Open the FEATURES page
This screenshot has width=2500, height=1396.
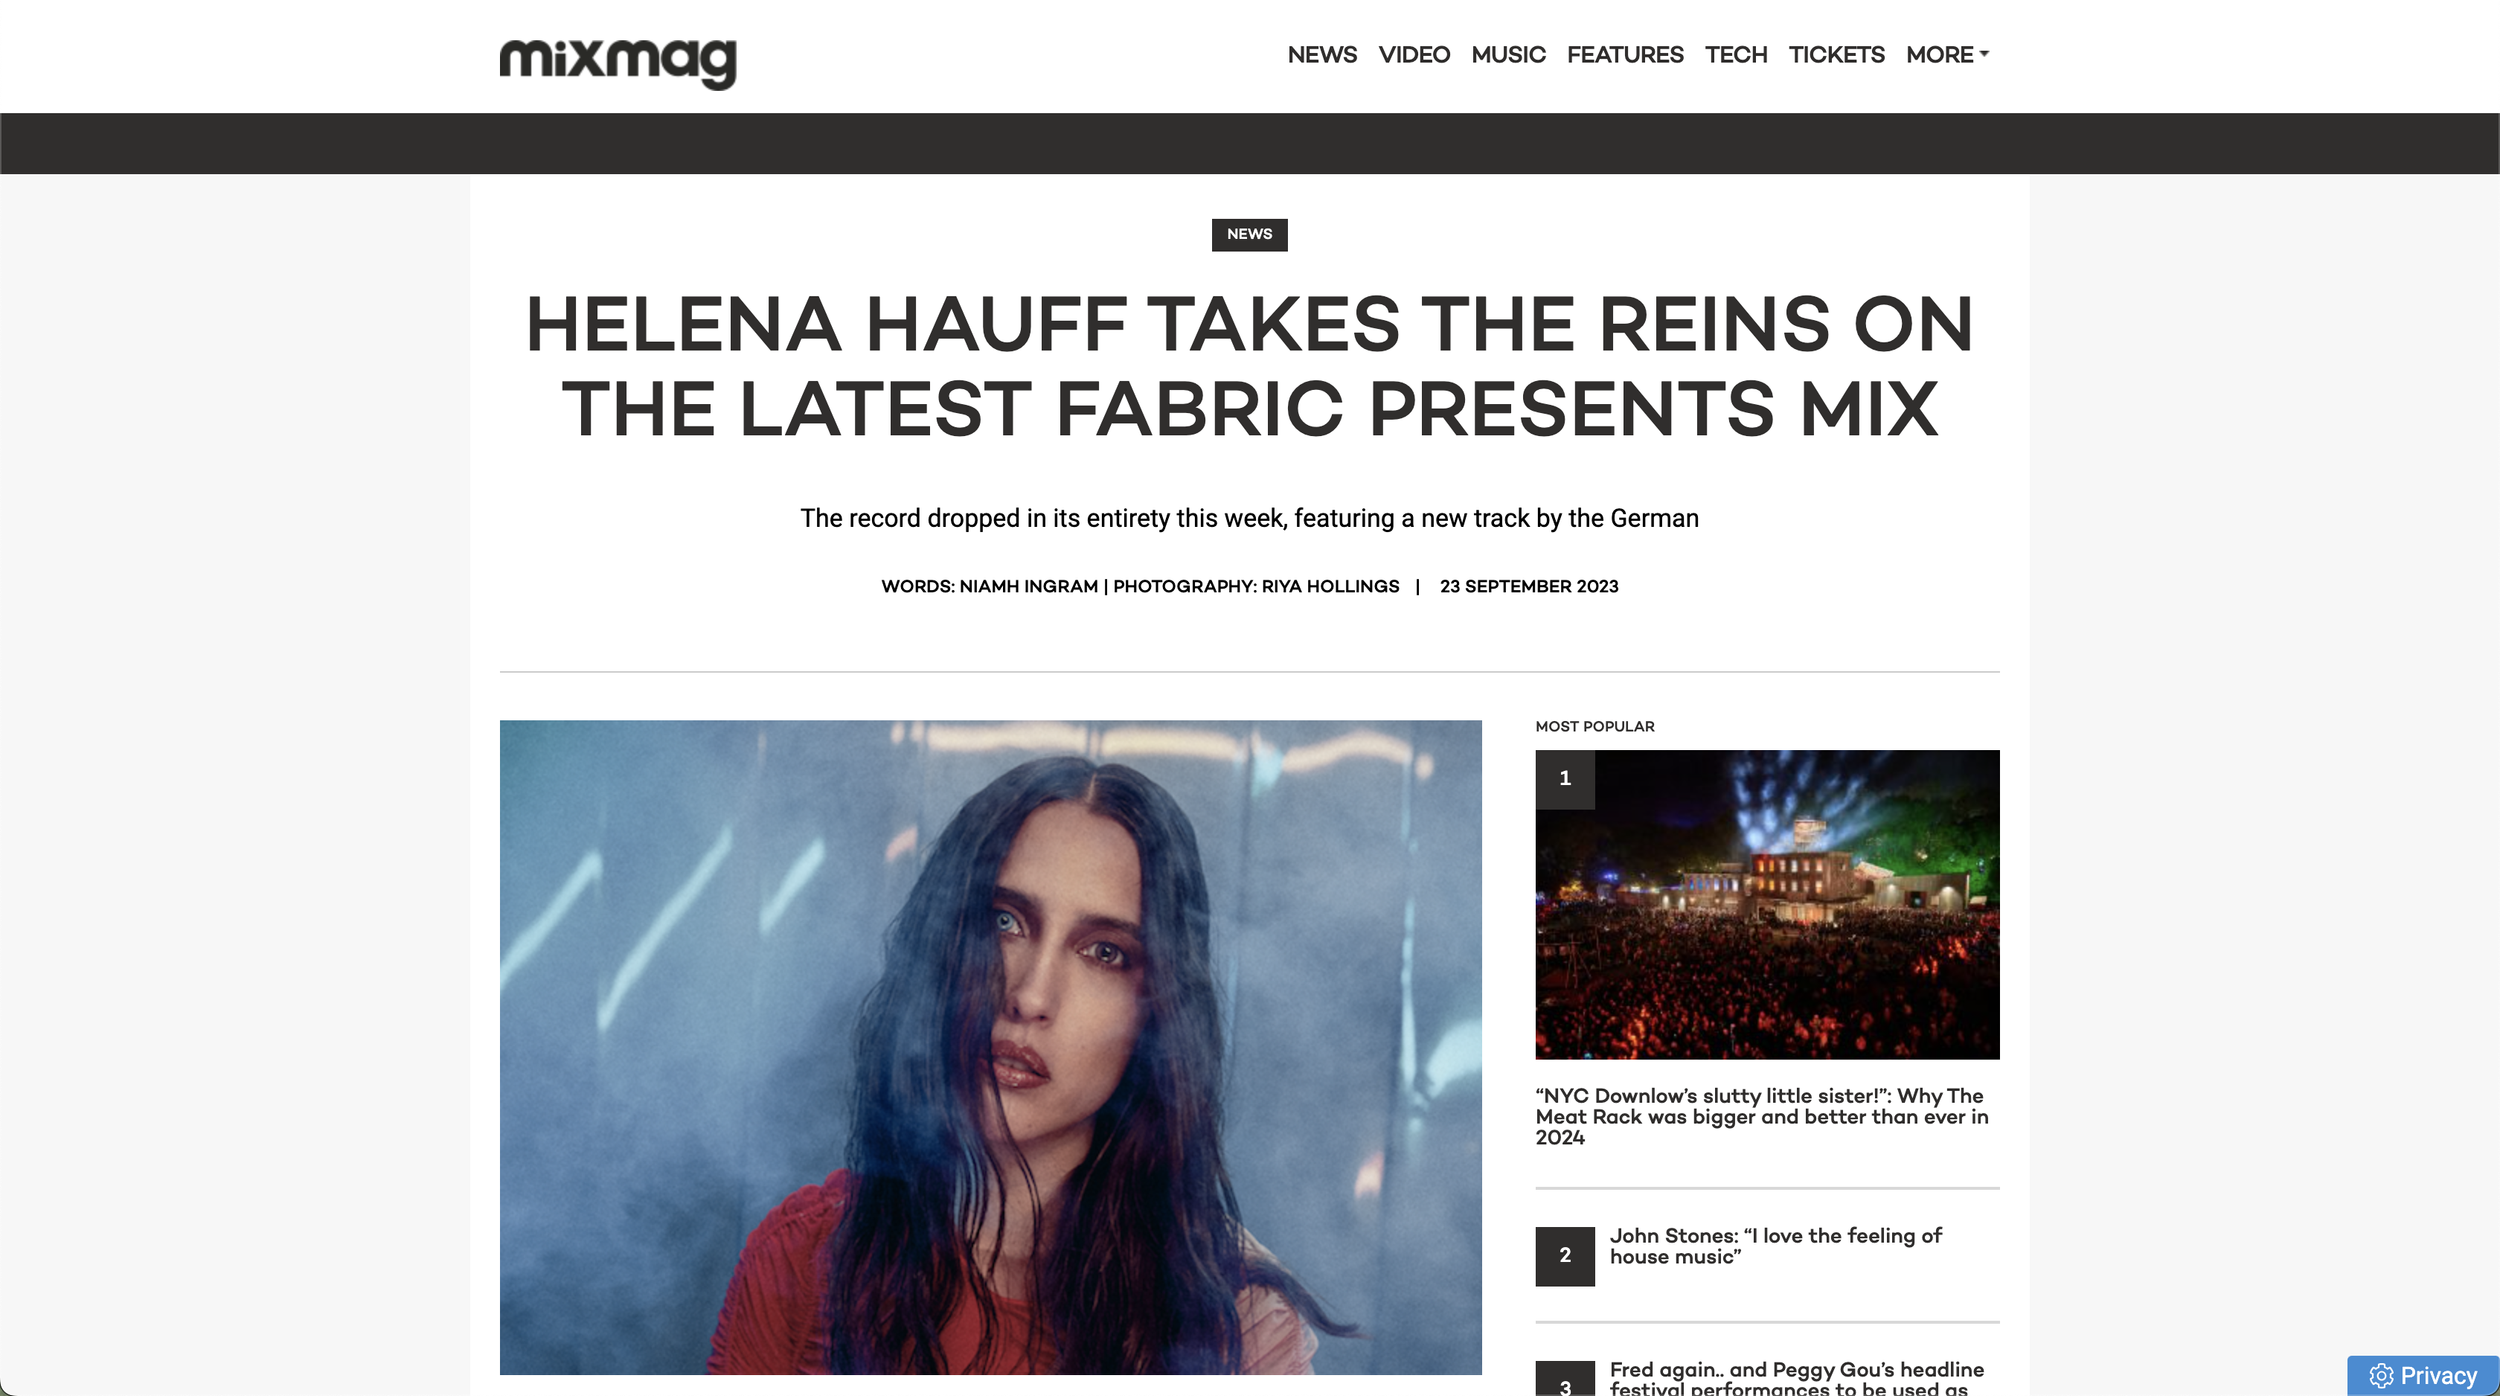point(1625,55)
